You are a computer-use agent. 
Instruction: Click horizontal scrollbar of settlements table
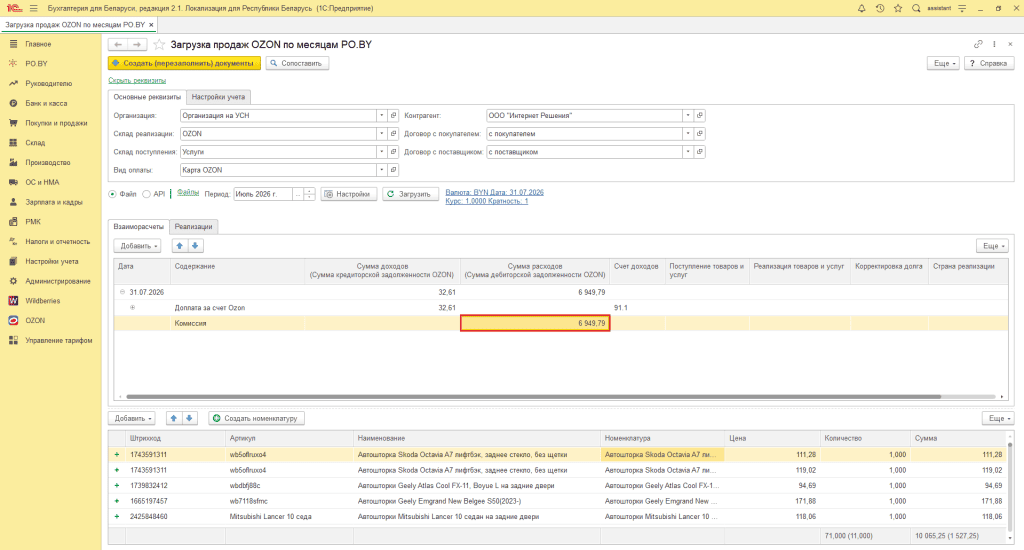(533, 396)
